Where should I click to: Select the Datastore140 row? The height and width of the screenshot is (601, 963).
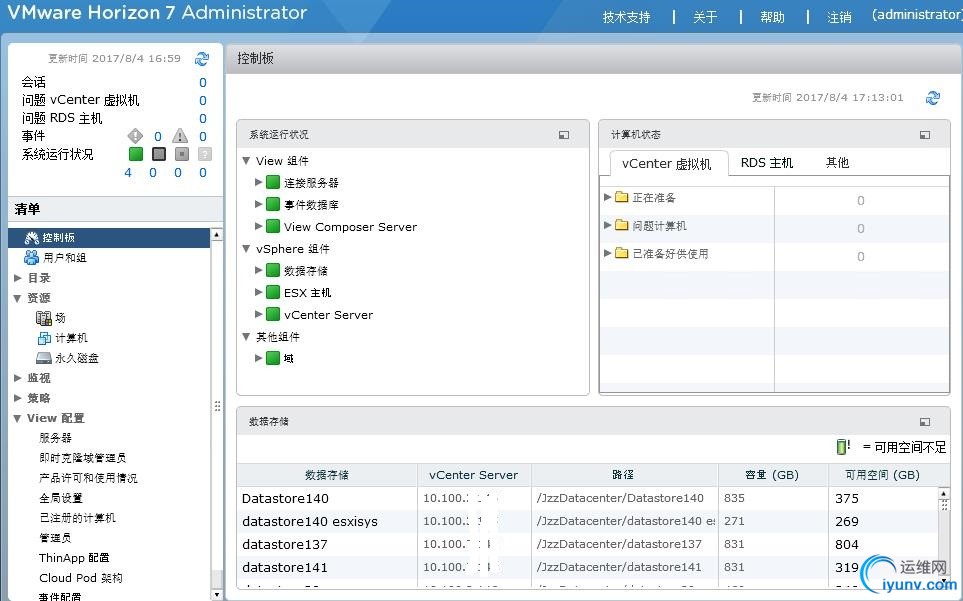click(588, 498)
